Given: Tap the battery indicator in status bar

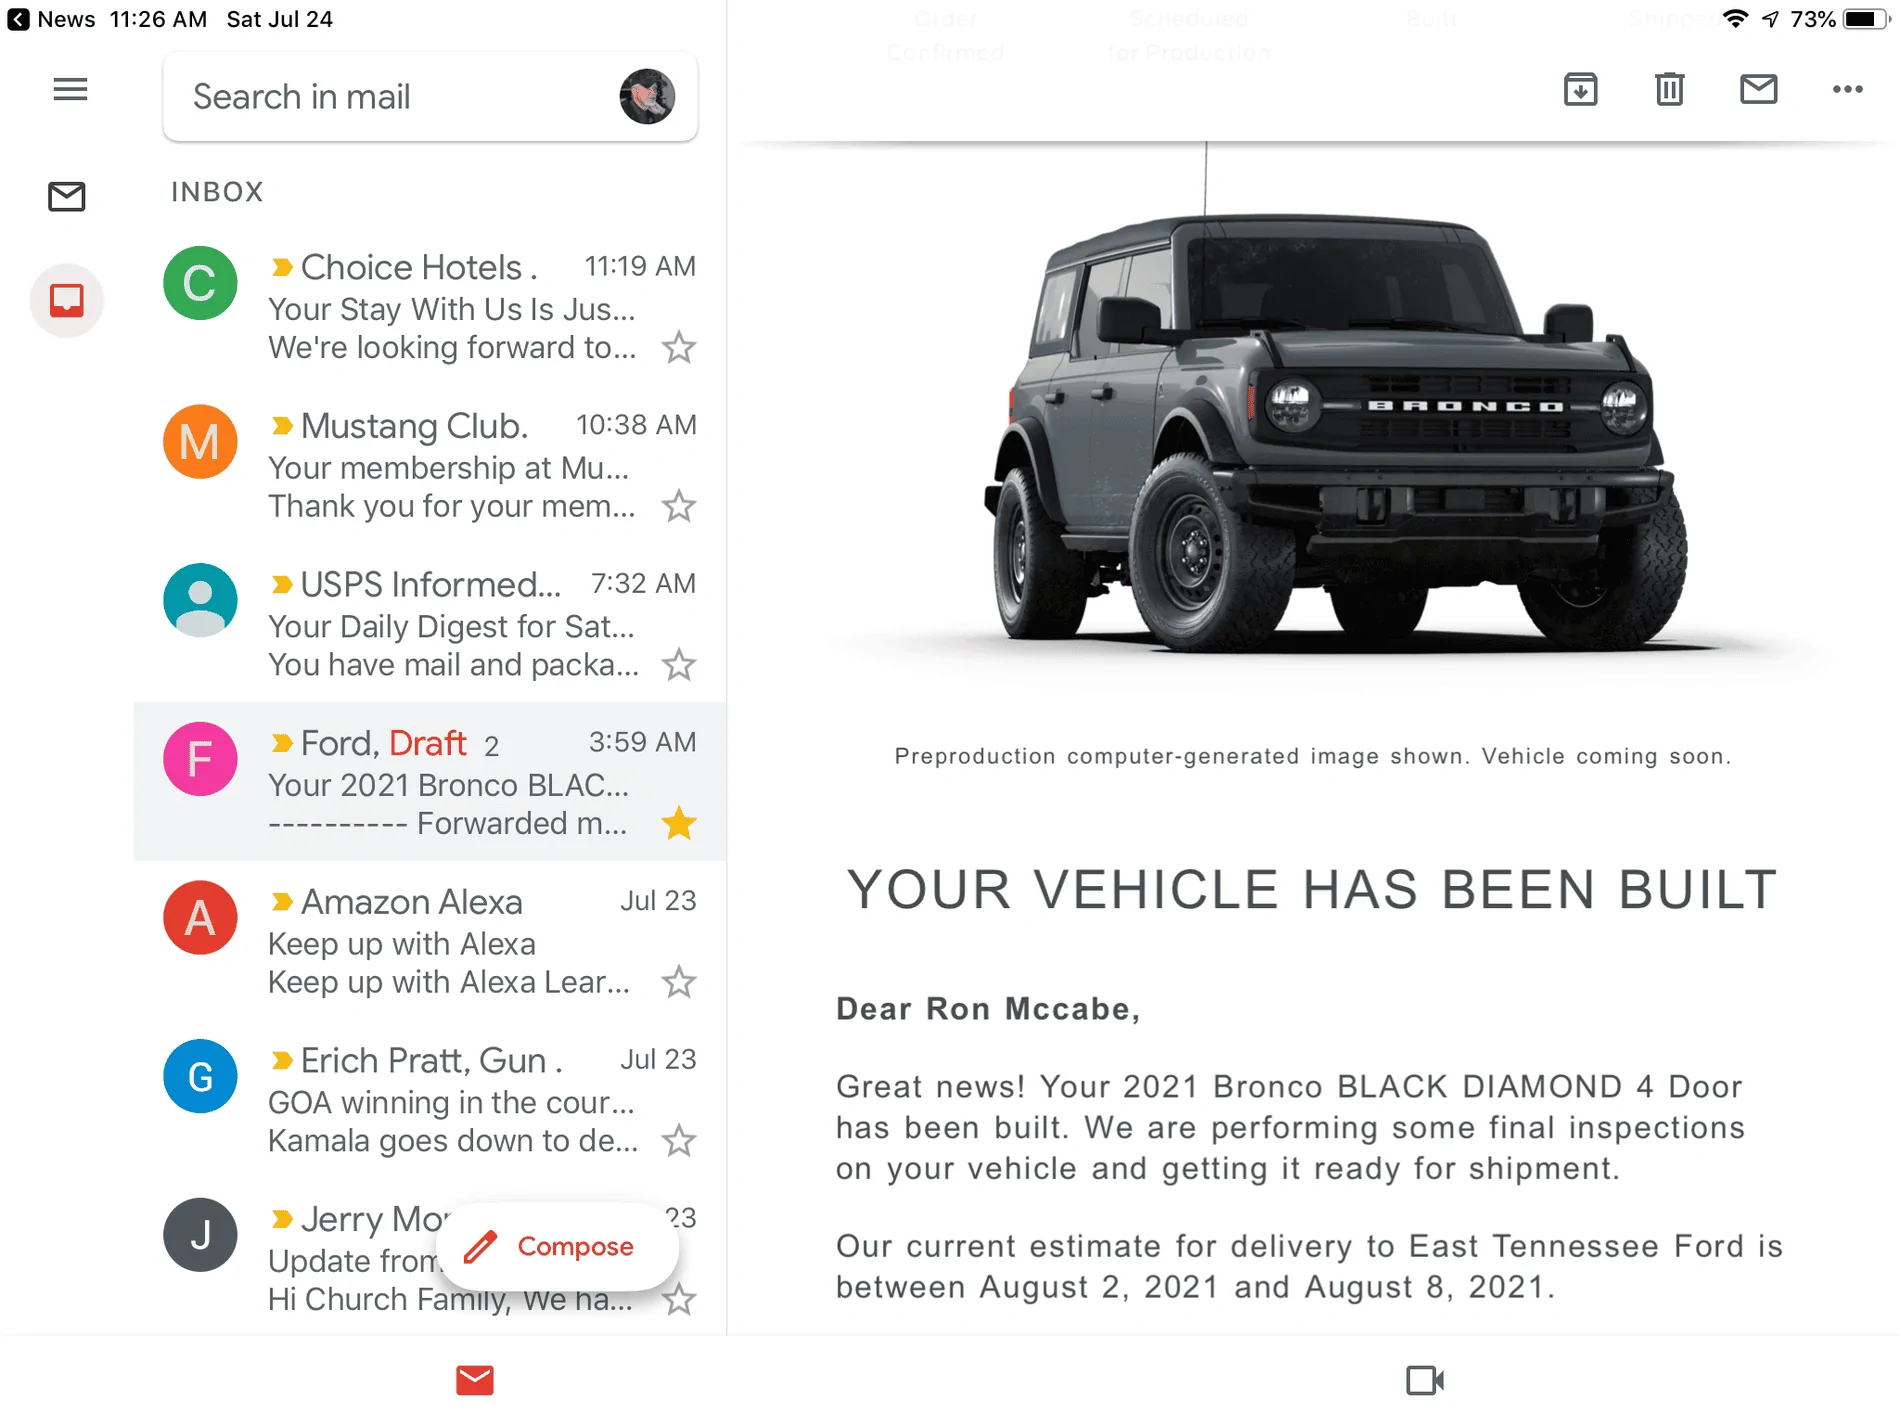Looking at the screenshot, I should (1864, 19).
